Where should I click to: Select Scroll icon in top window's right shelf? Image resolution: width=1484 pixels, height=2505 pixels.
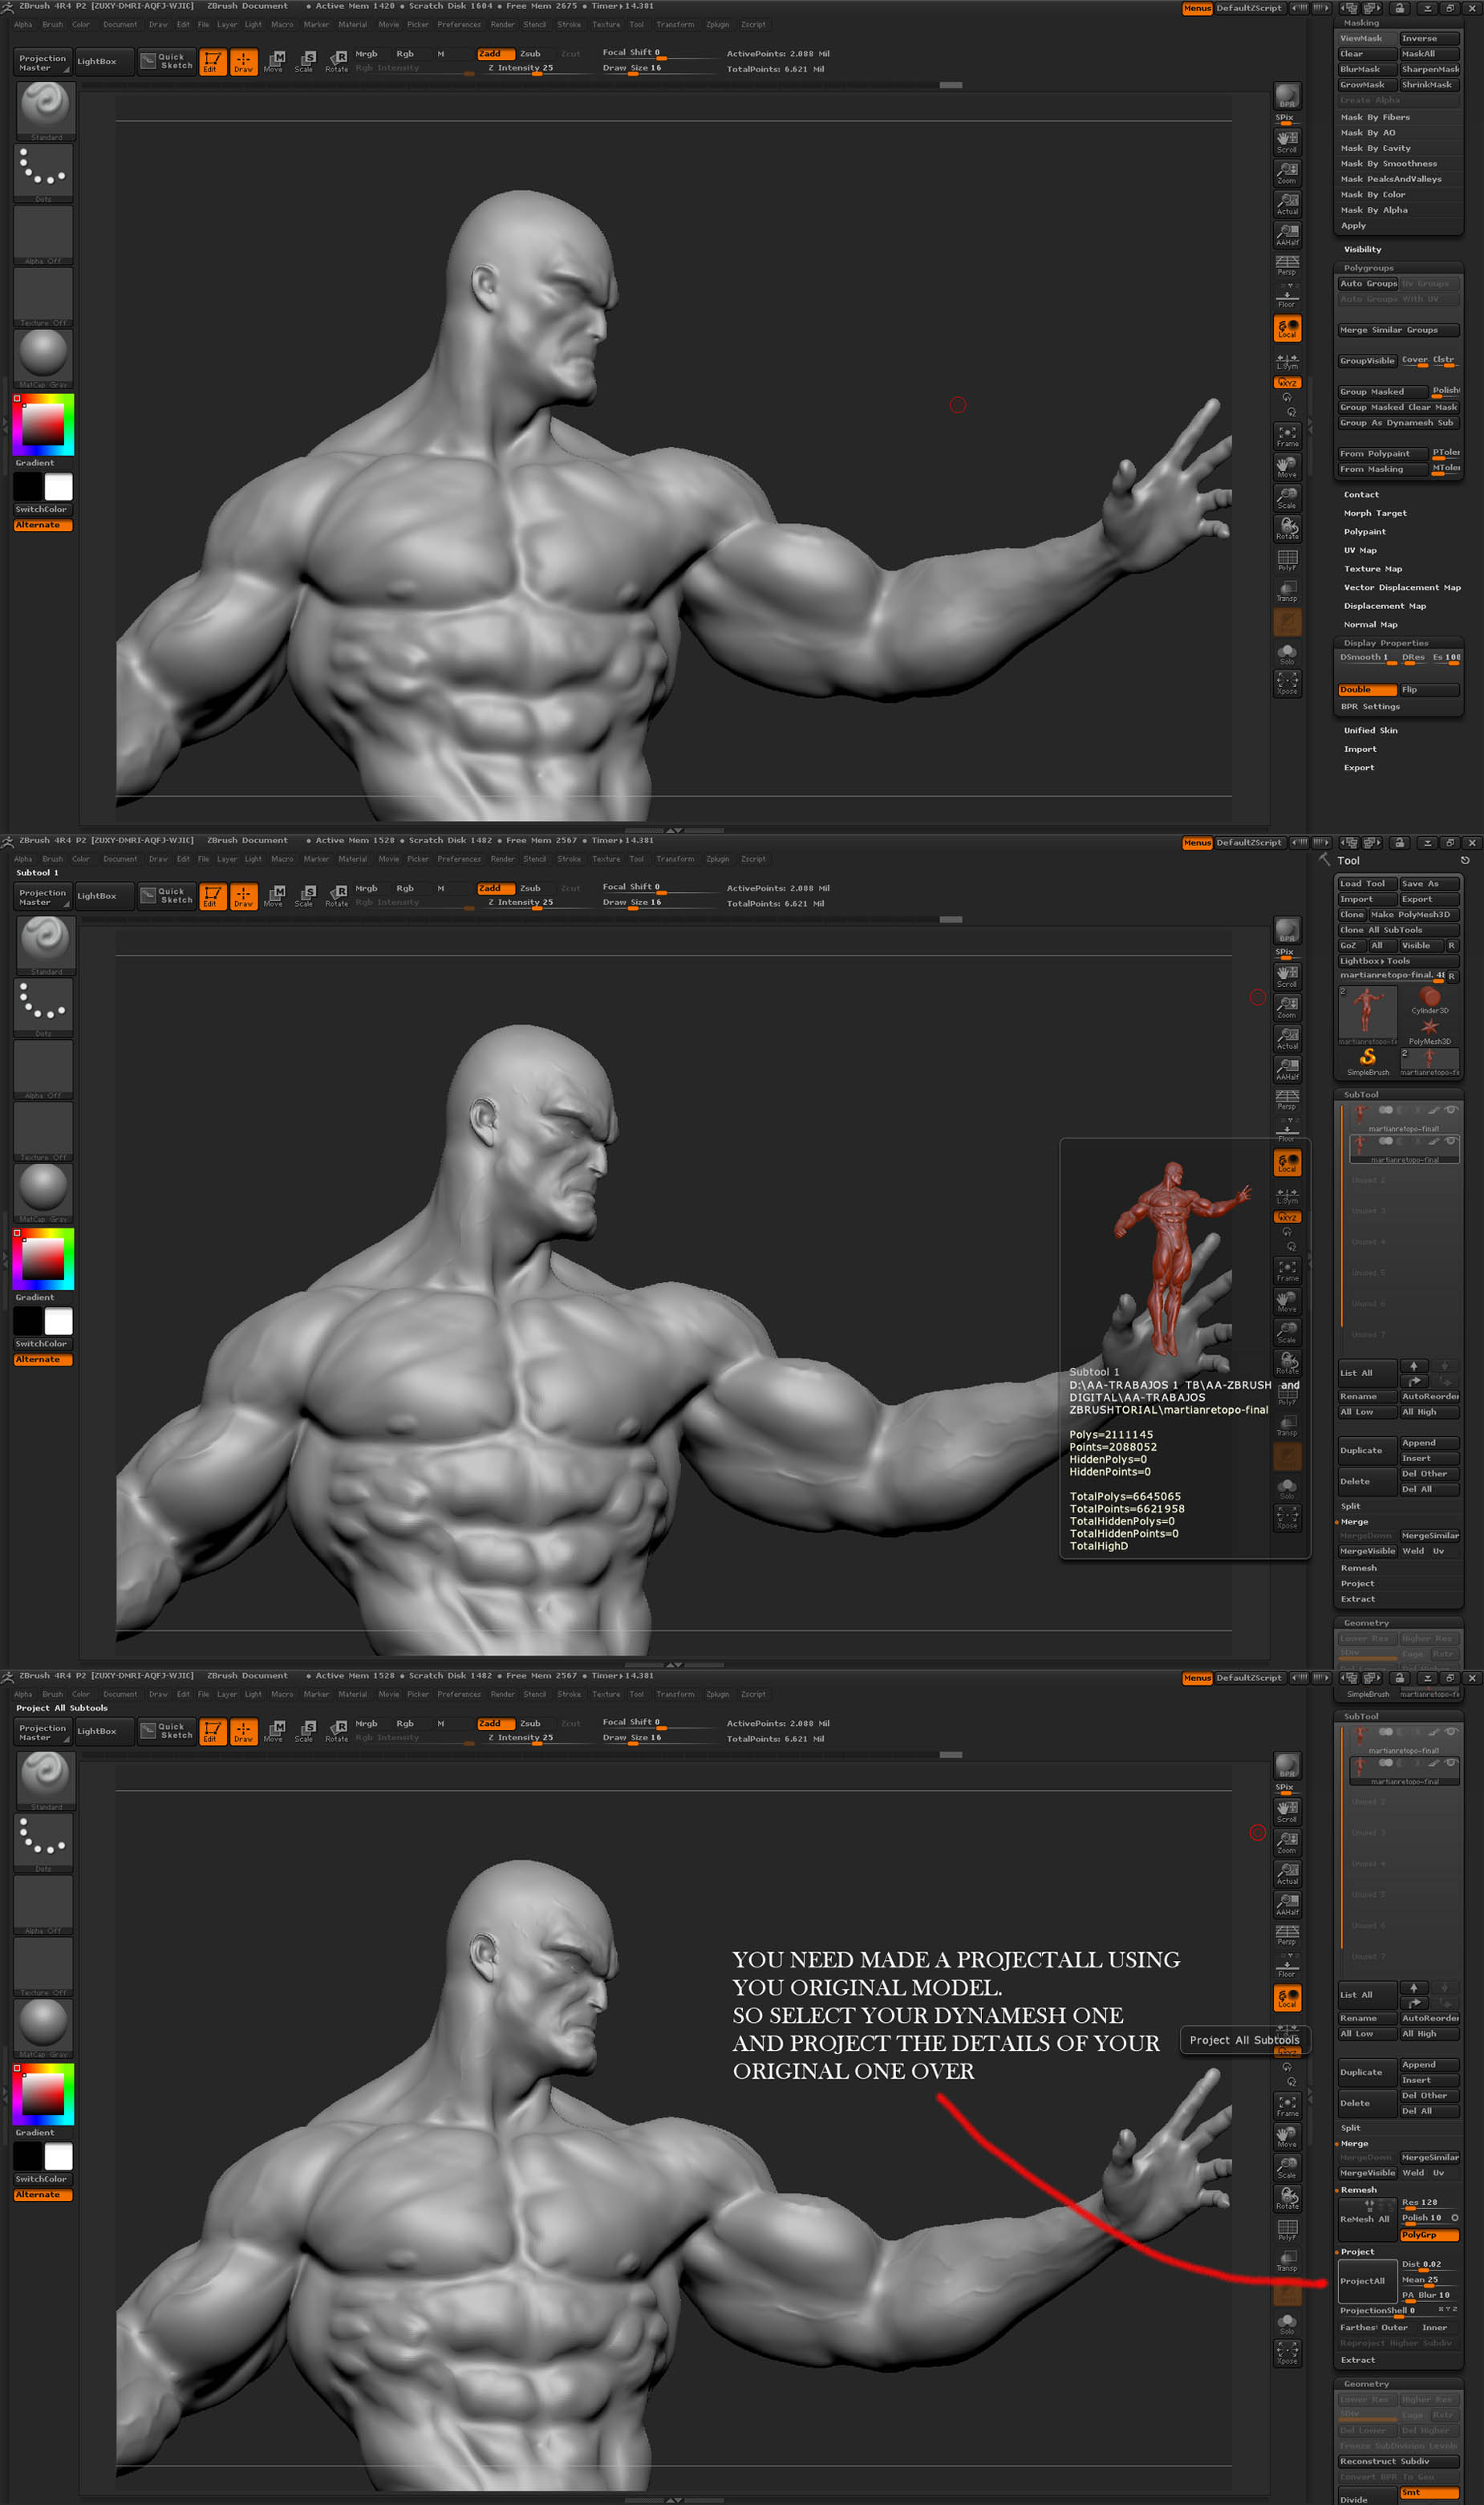click(x=1287, y=141)
